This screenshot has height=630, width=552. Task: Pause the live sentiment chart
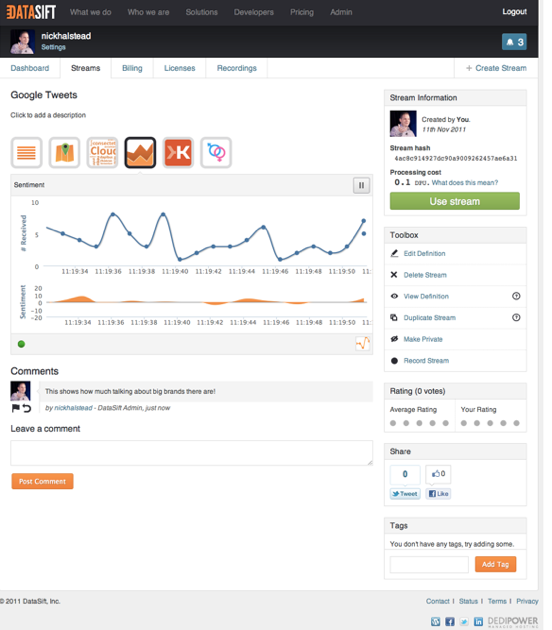tap(361, 185)
